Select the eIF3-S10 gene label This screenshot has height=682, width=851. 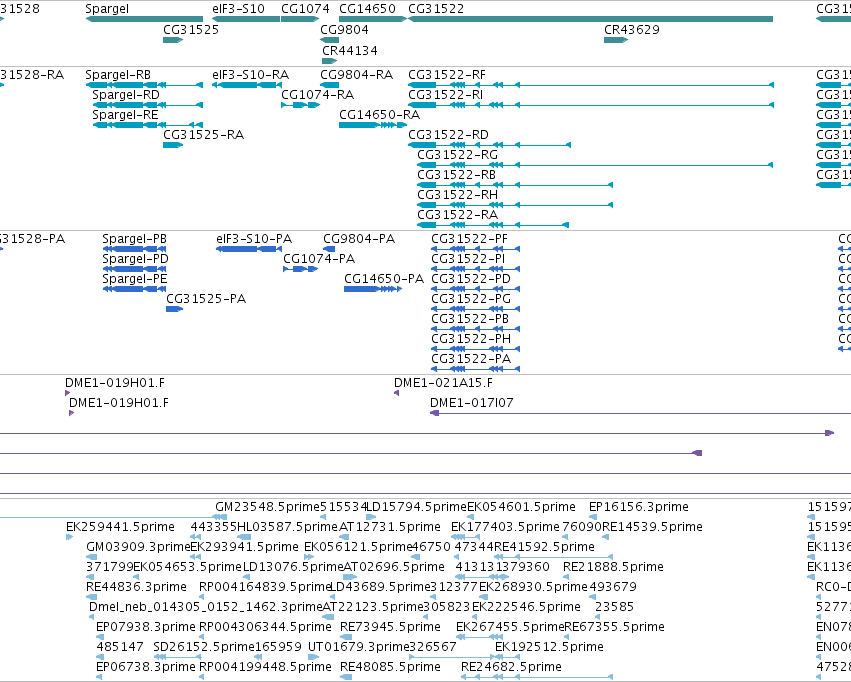(238, 9)
